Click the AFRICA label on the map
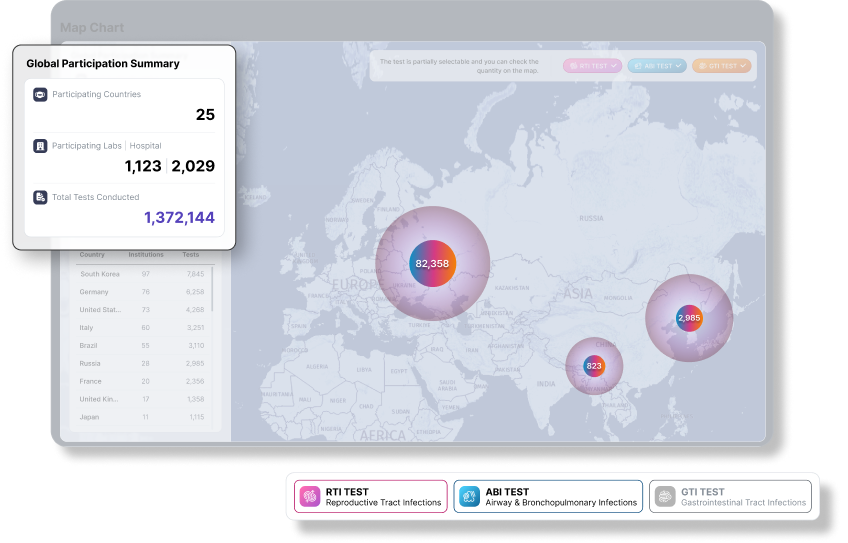Viewport: 848px width, 543px height. 382,435
